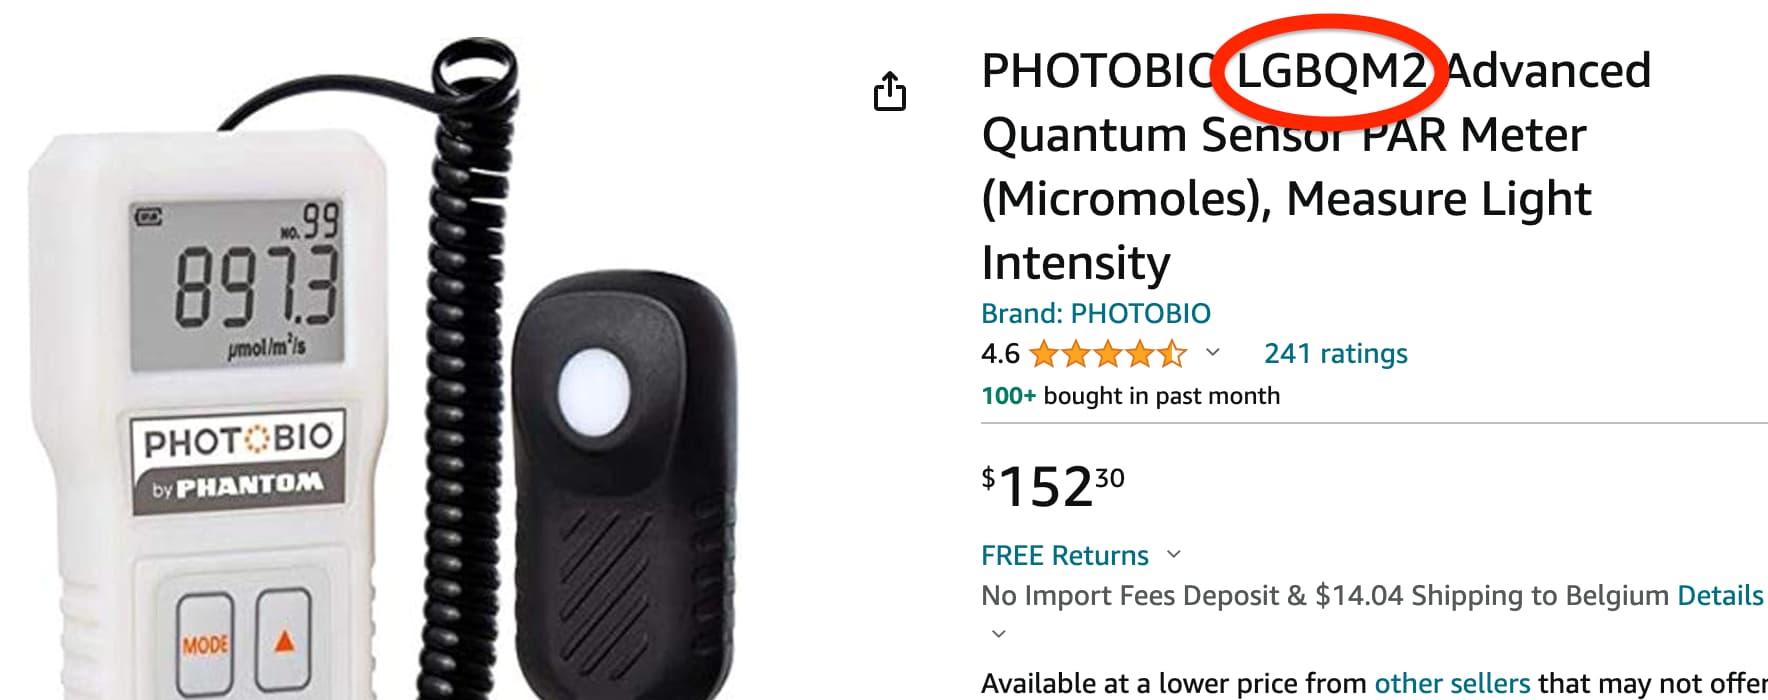Click the FREE Returns link text
The width and height of the screenshot is (1768, 700).
[1065, 555]
